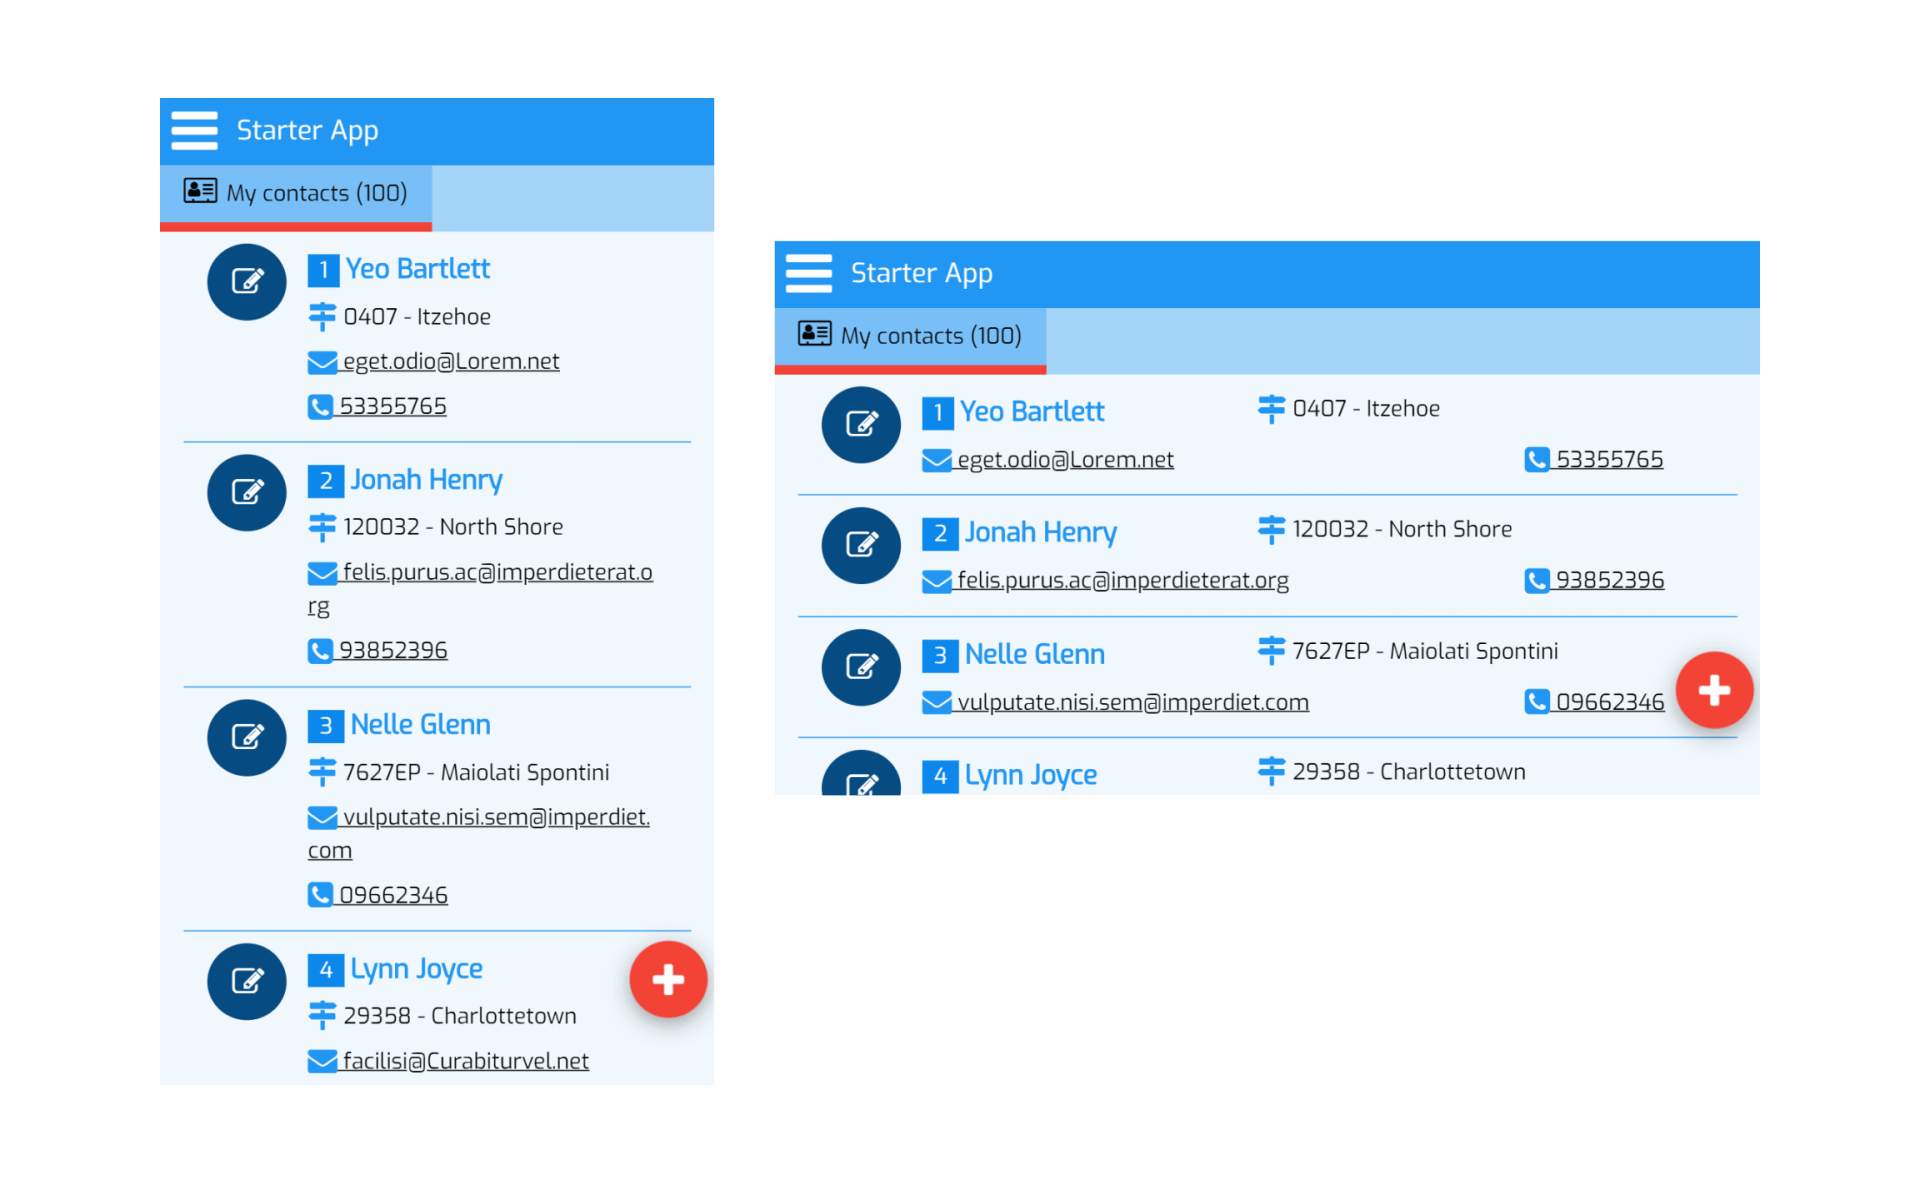This screenshot has width=1920, height=1184.
Task: Click Starter App title in narrow view
Action: pos(307,131)
